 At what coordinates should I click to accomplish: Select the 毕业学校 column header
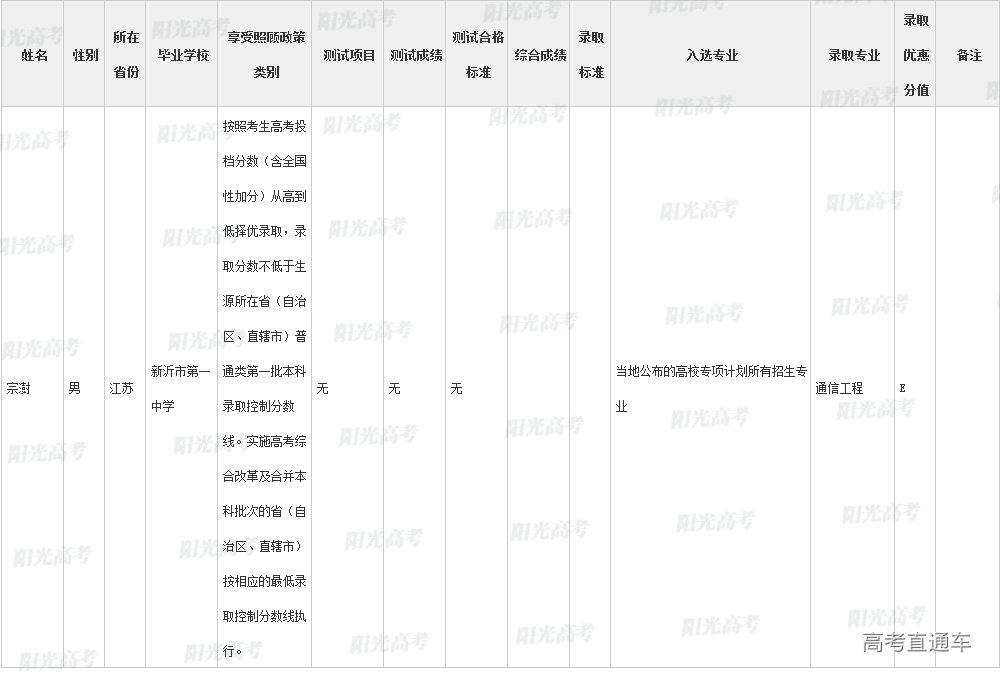[183, 55]
